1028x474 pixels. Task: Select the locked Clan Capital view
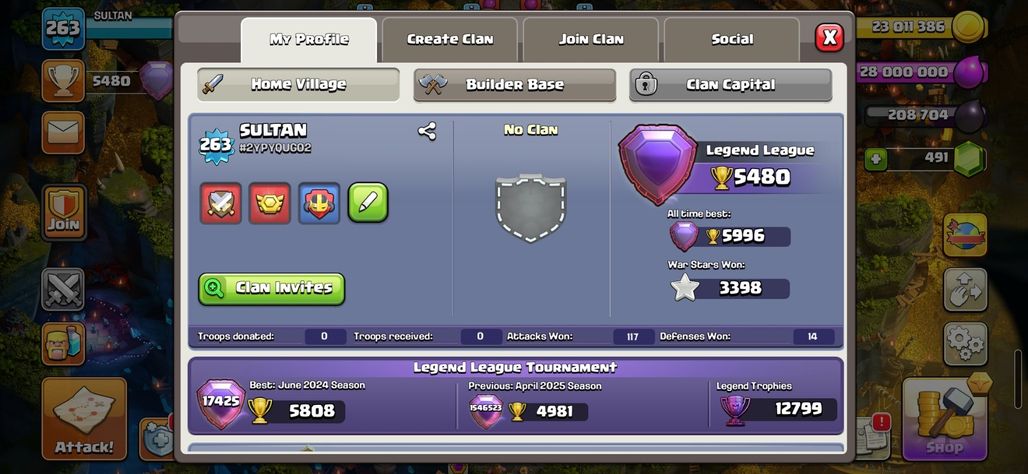[730, 85]
